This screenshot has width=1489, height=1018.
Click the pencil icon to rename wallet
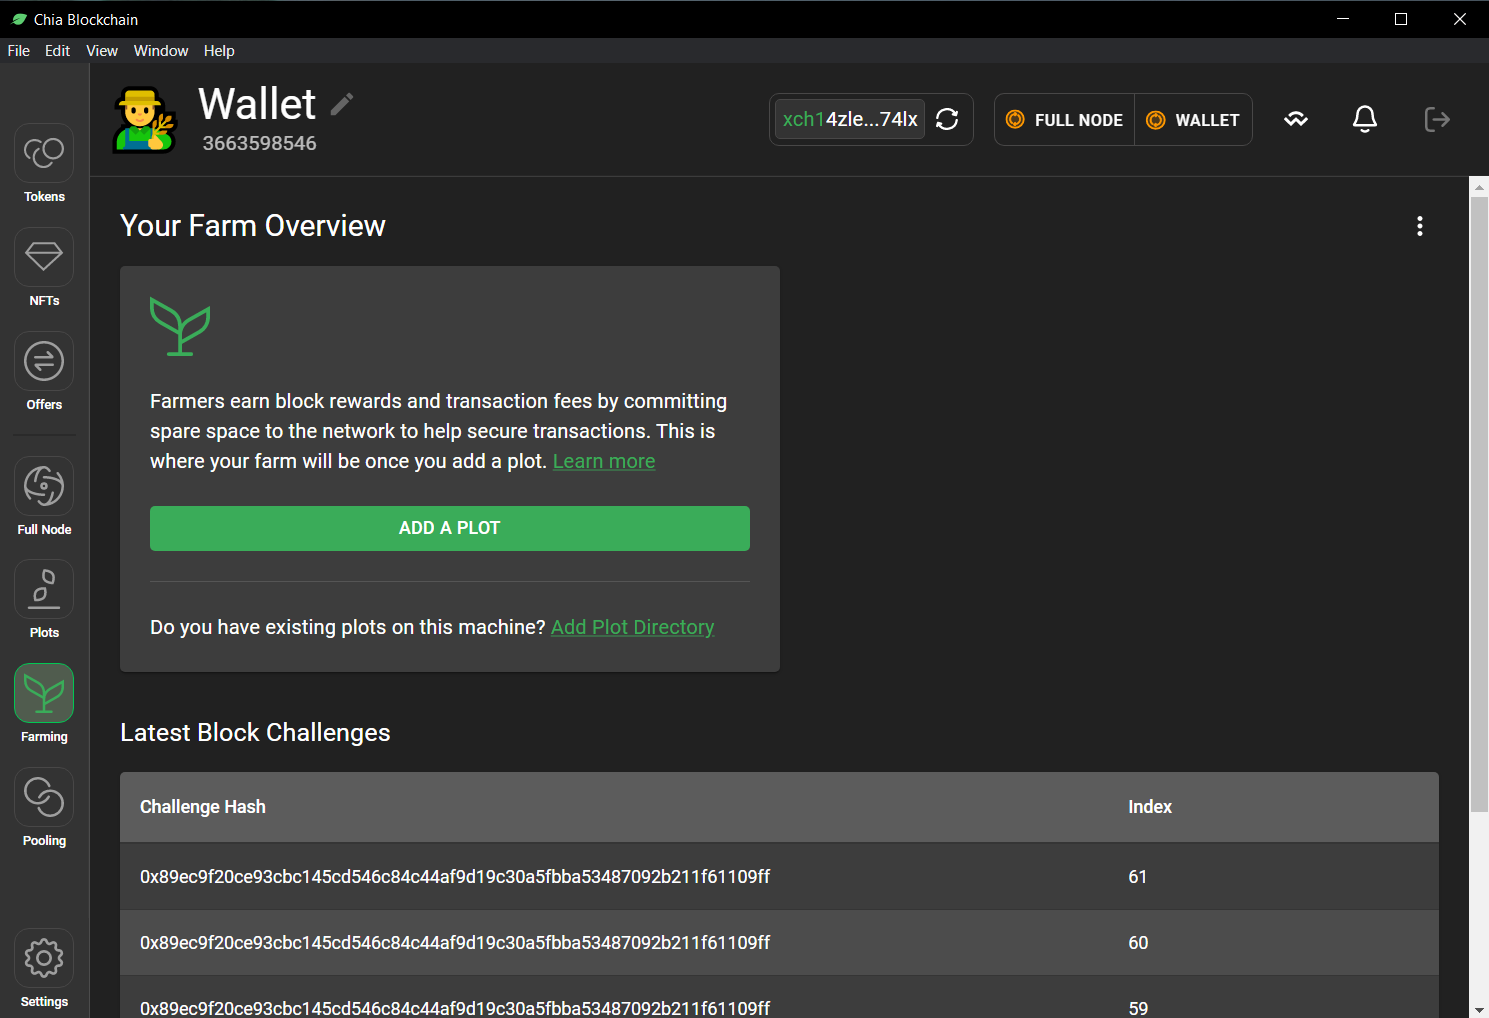click(342, 104)
